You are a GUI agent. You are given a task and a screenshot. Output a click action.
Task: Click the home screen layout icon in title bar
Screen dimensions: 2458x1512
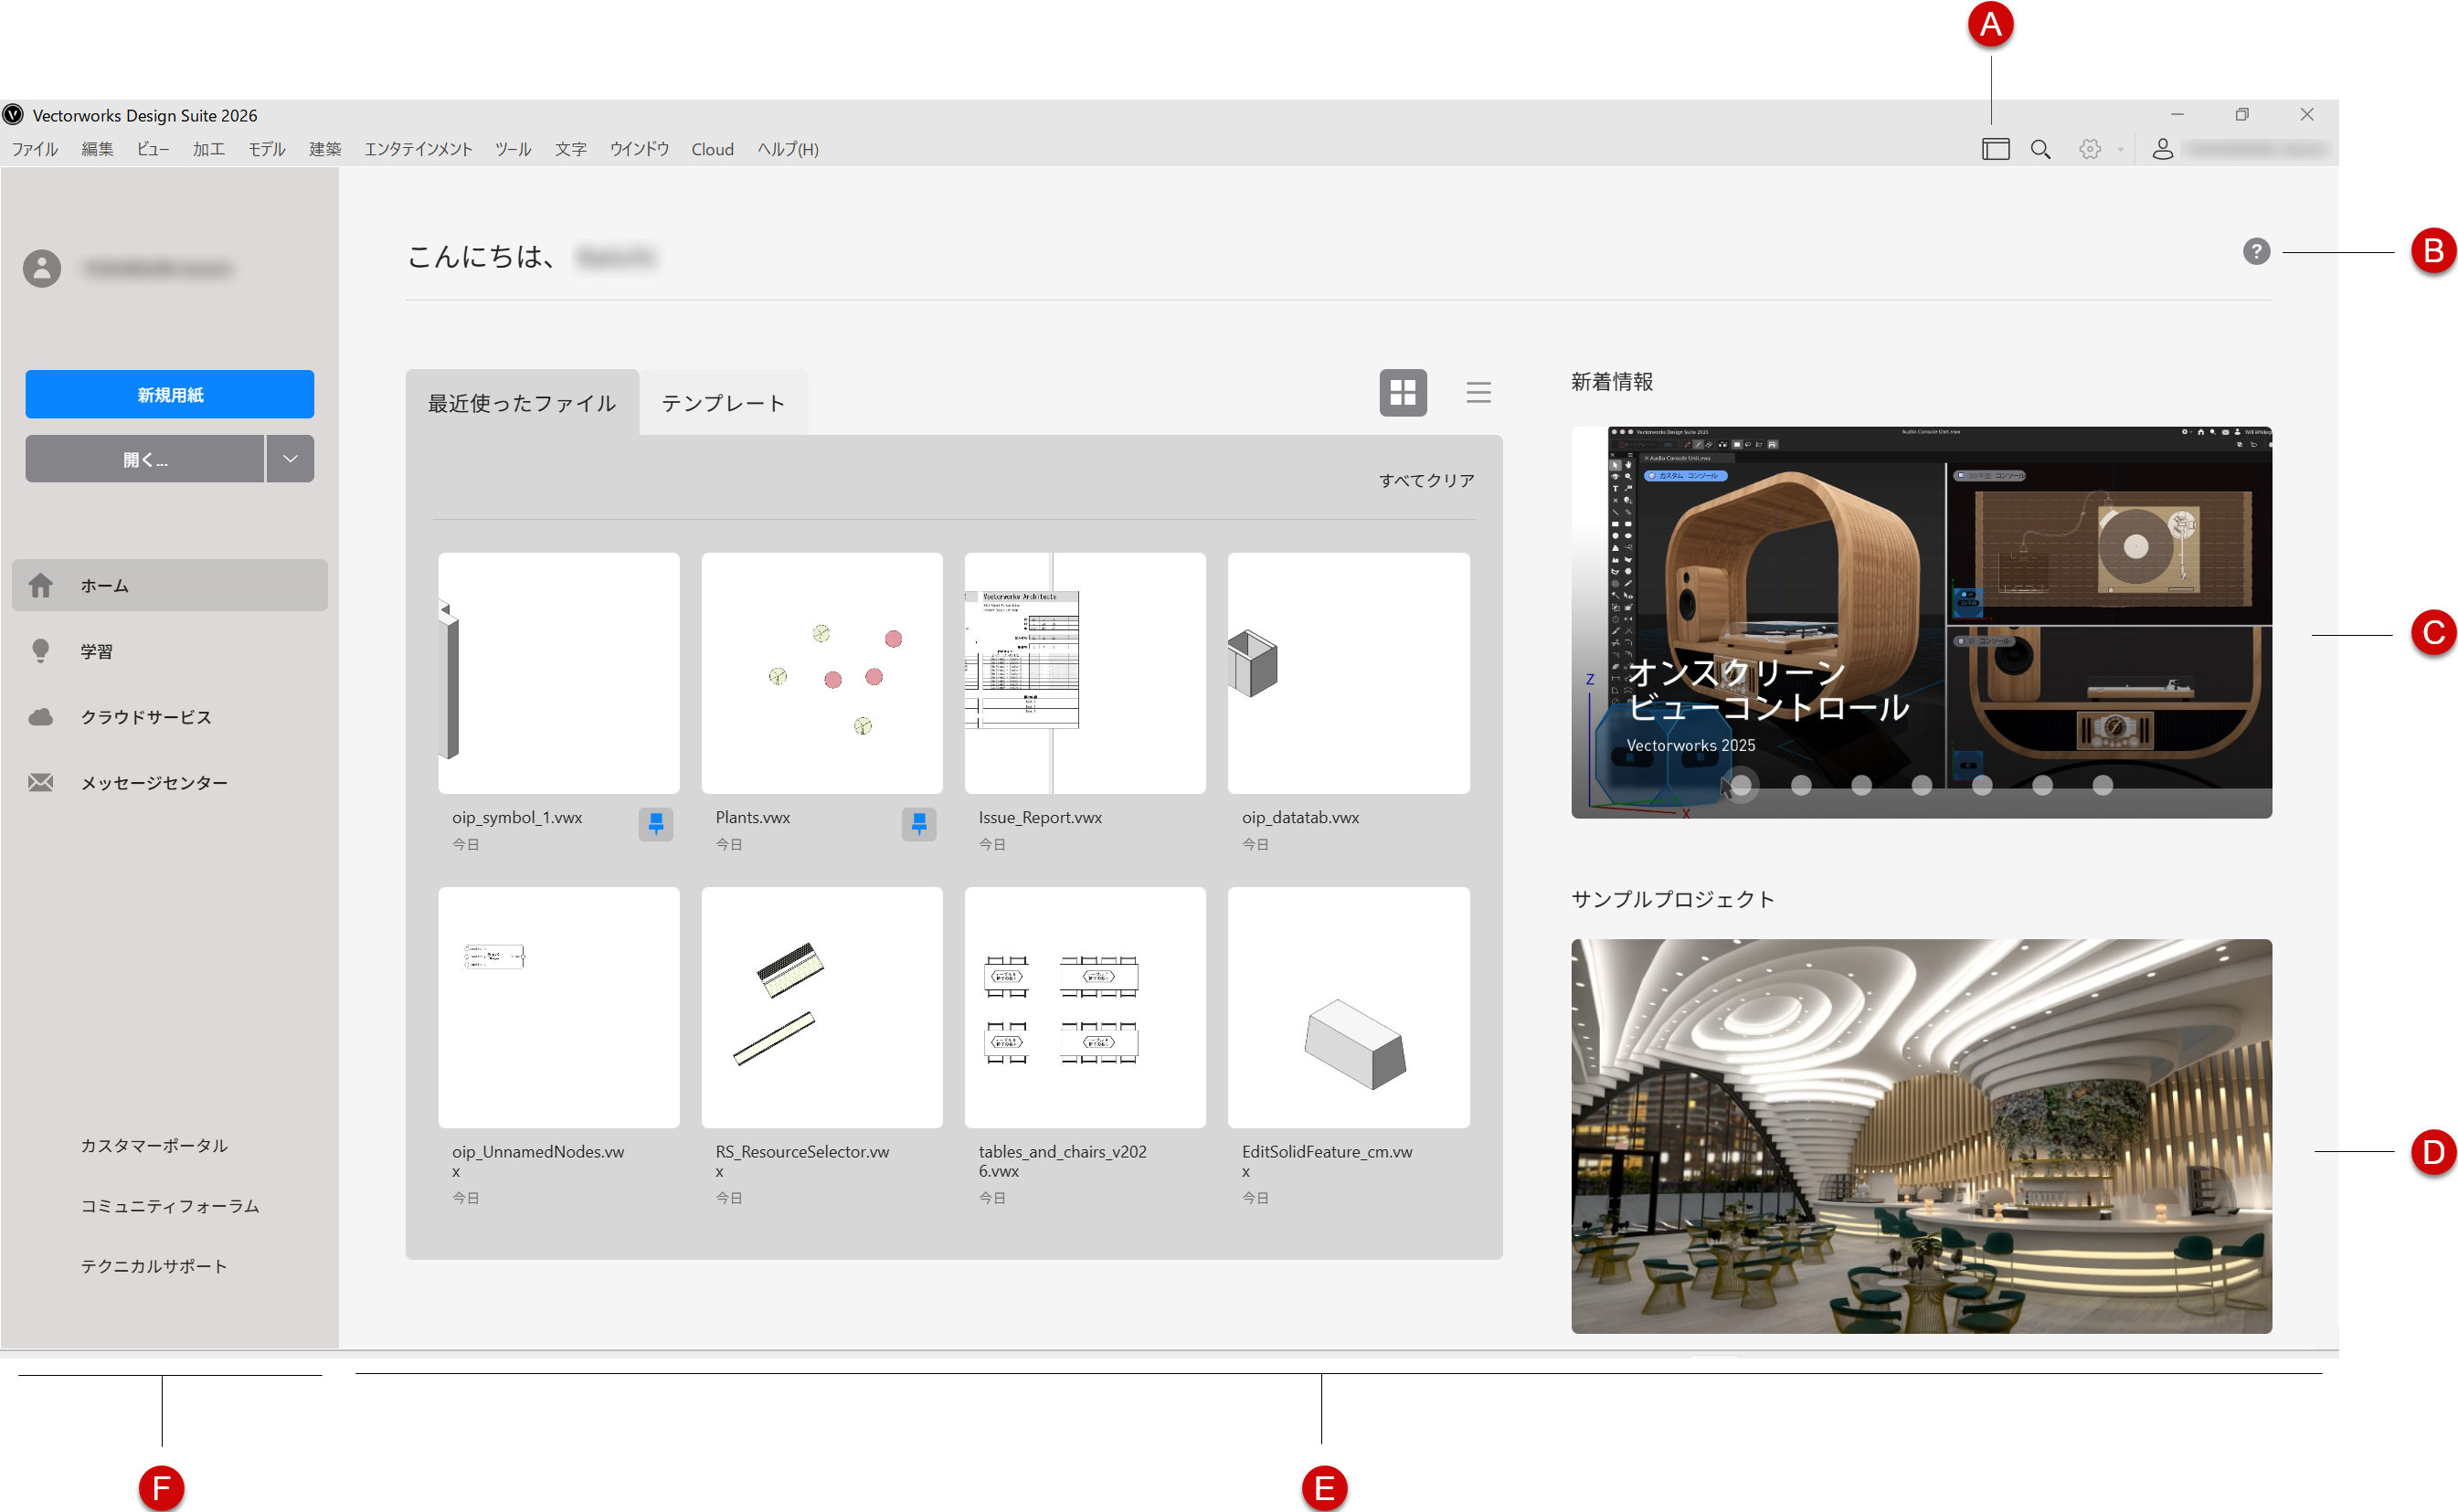point(1995,149)
